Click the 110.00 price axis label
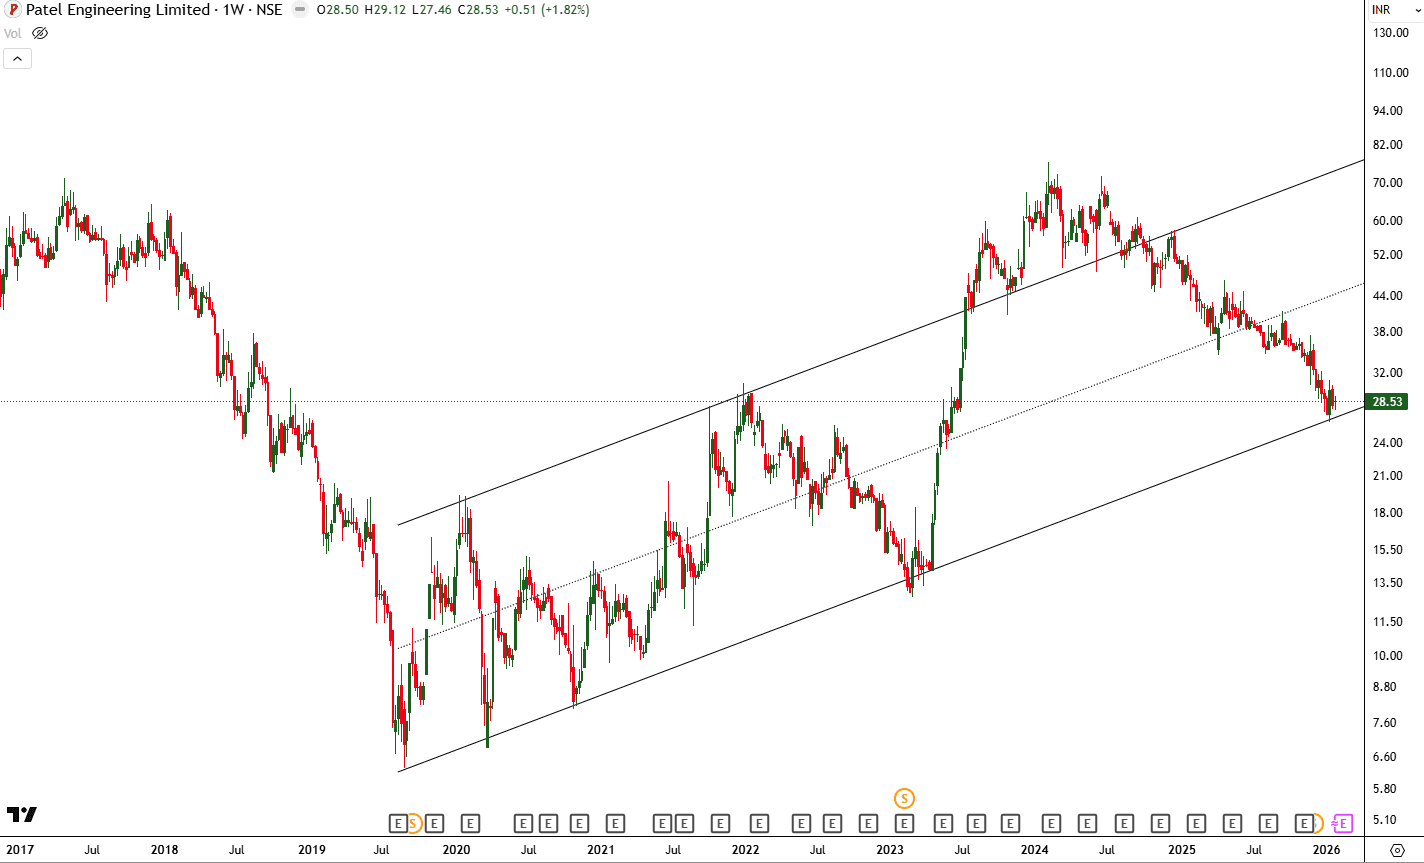The height and width of the screenshot is (863, 1424). tap(1391, 73)
